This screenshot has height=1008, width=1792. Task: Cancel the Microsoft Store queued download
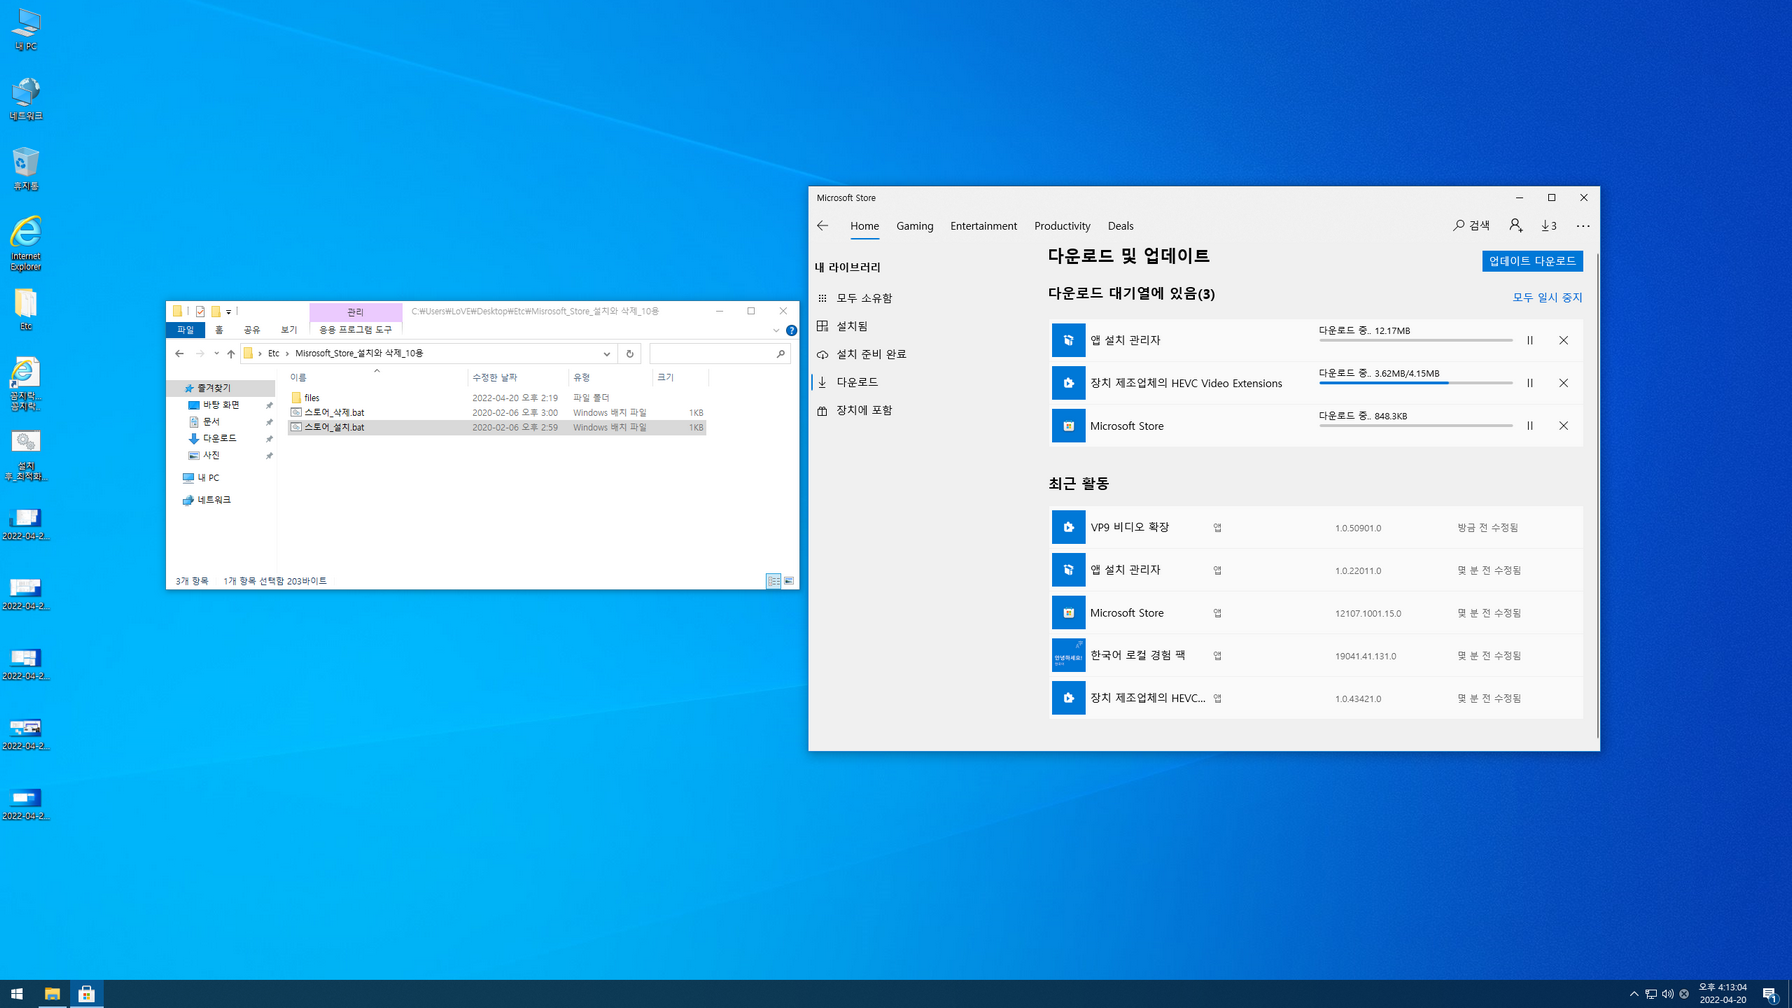point(1564,426)
